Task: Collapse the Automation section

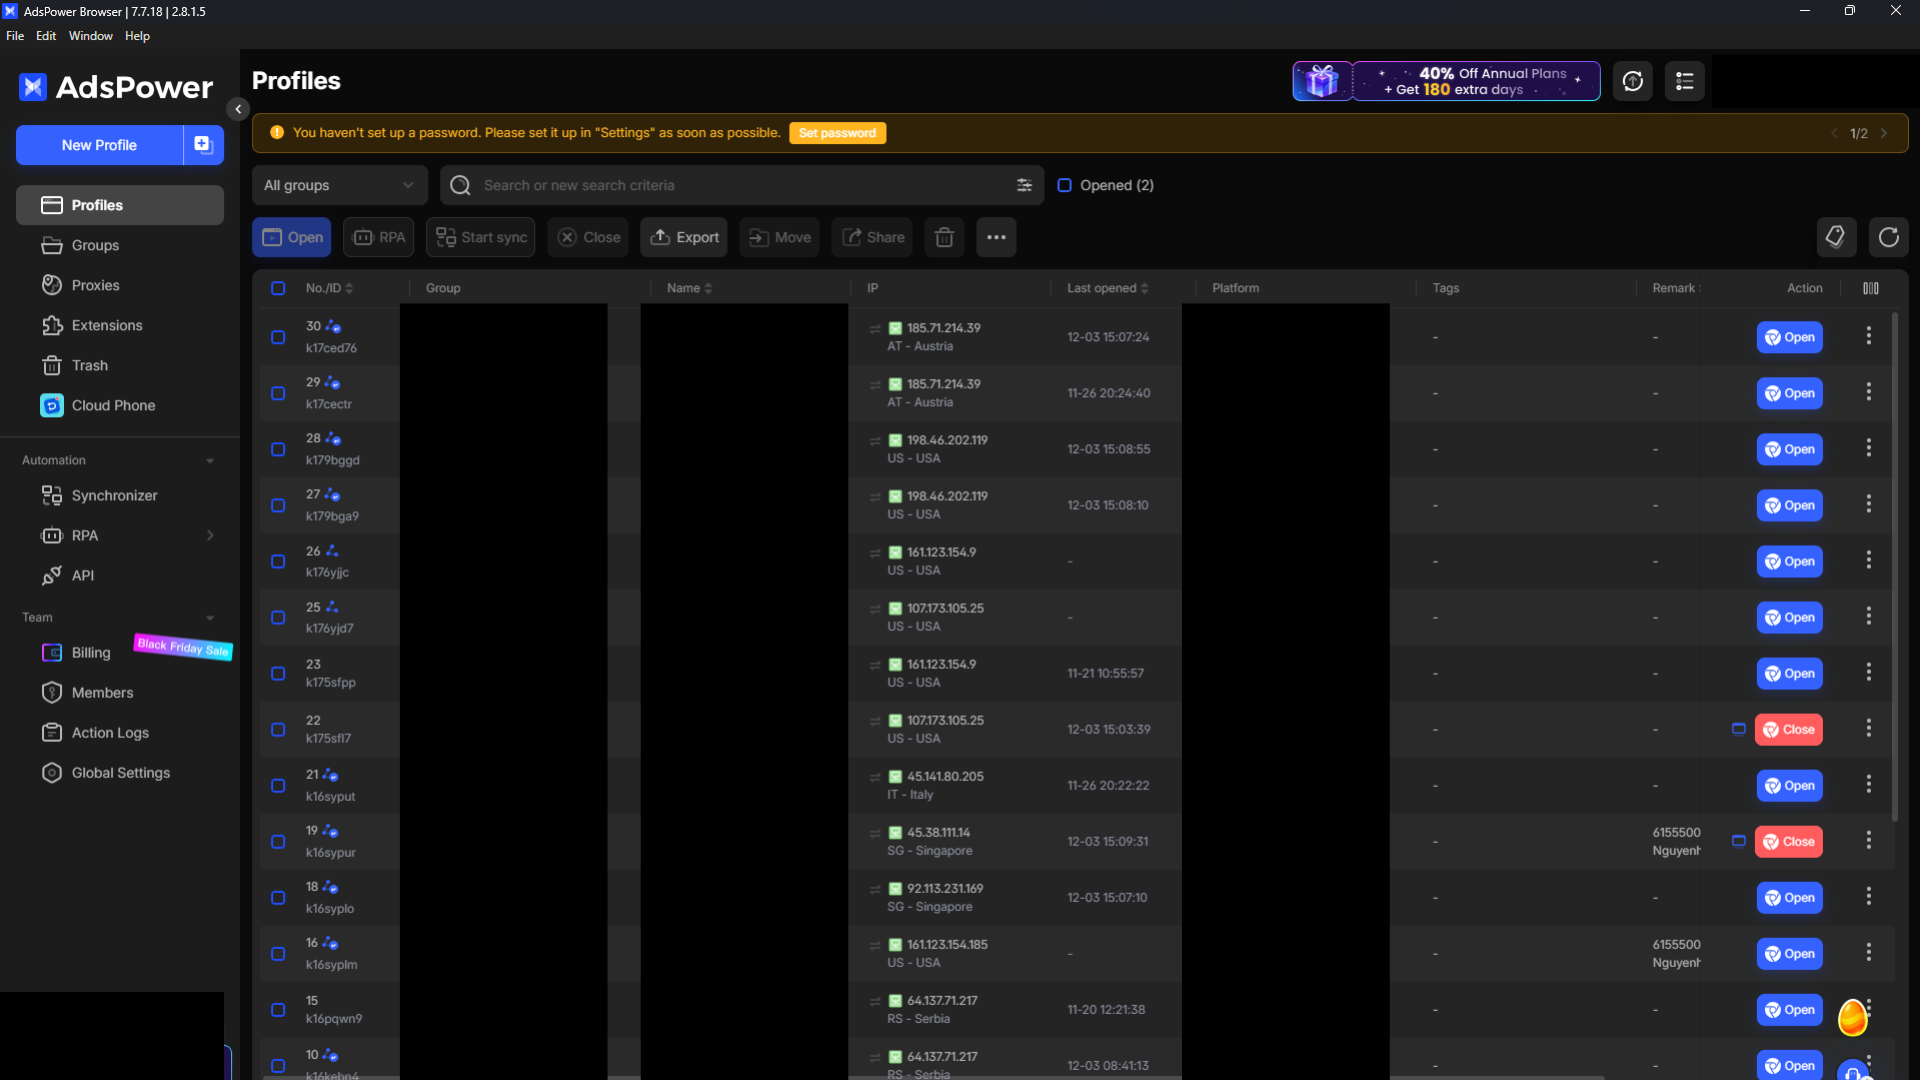Action: coord(210,461)
